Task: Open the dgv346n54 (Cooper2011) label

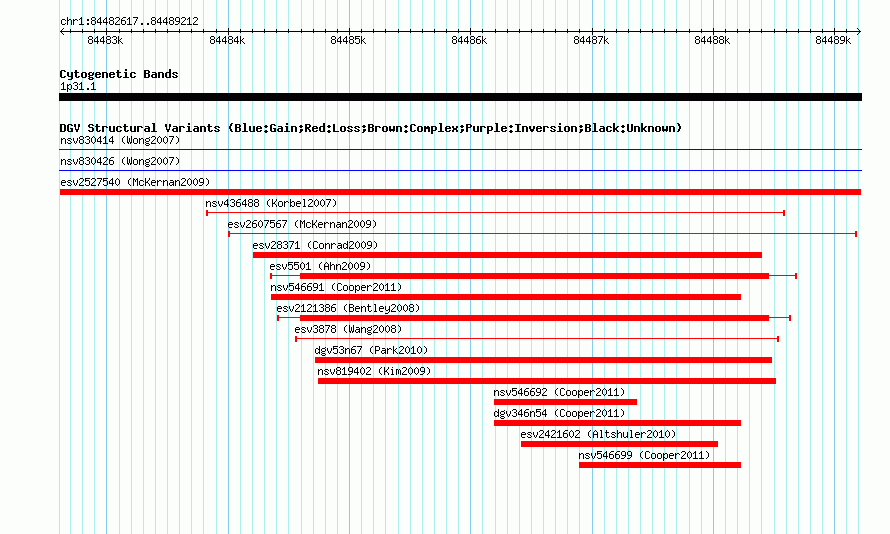Action: (559, 413)
